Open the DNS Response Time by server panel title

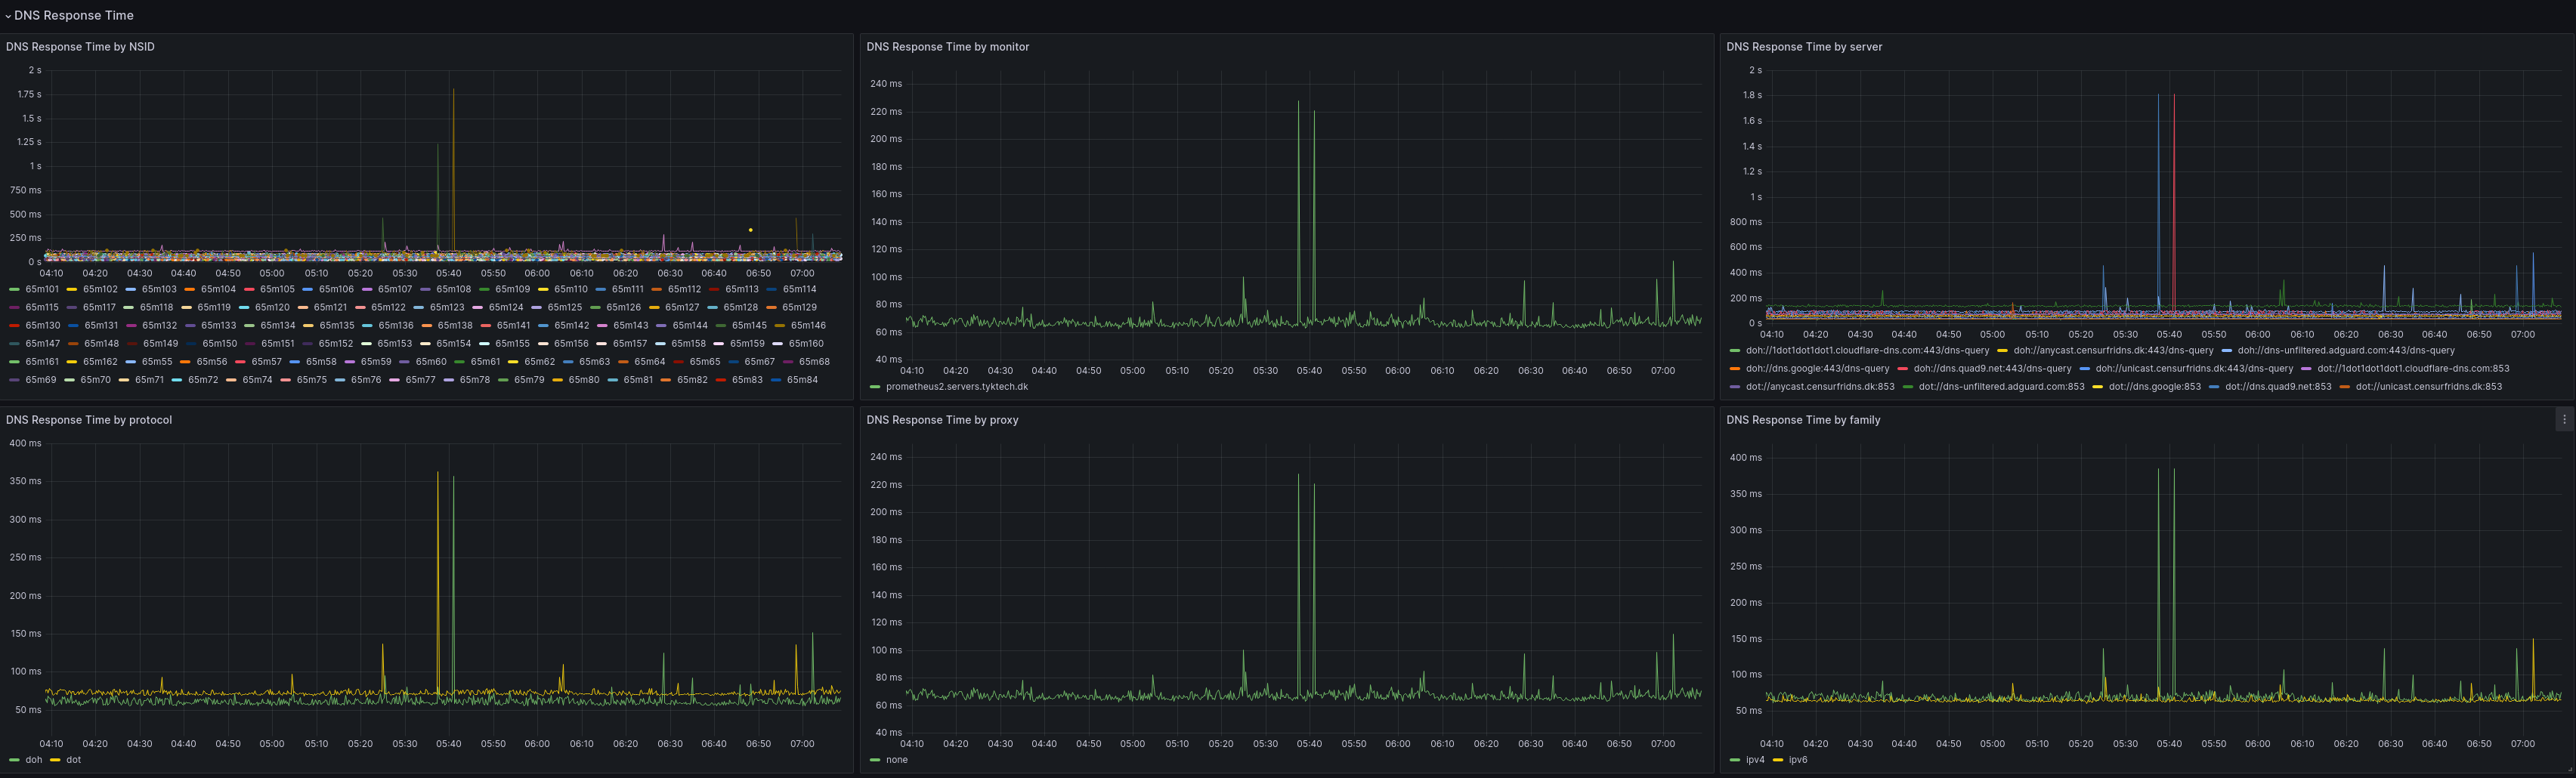tap(1804, 47)
